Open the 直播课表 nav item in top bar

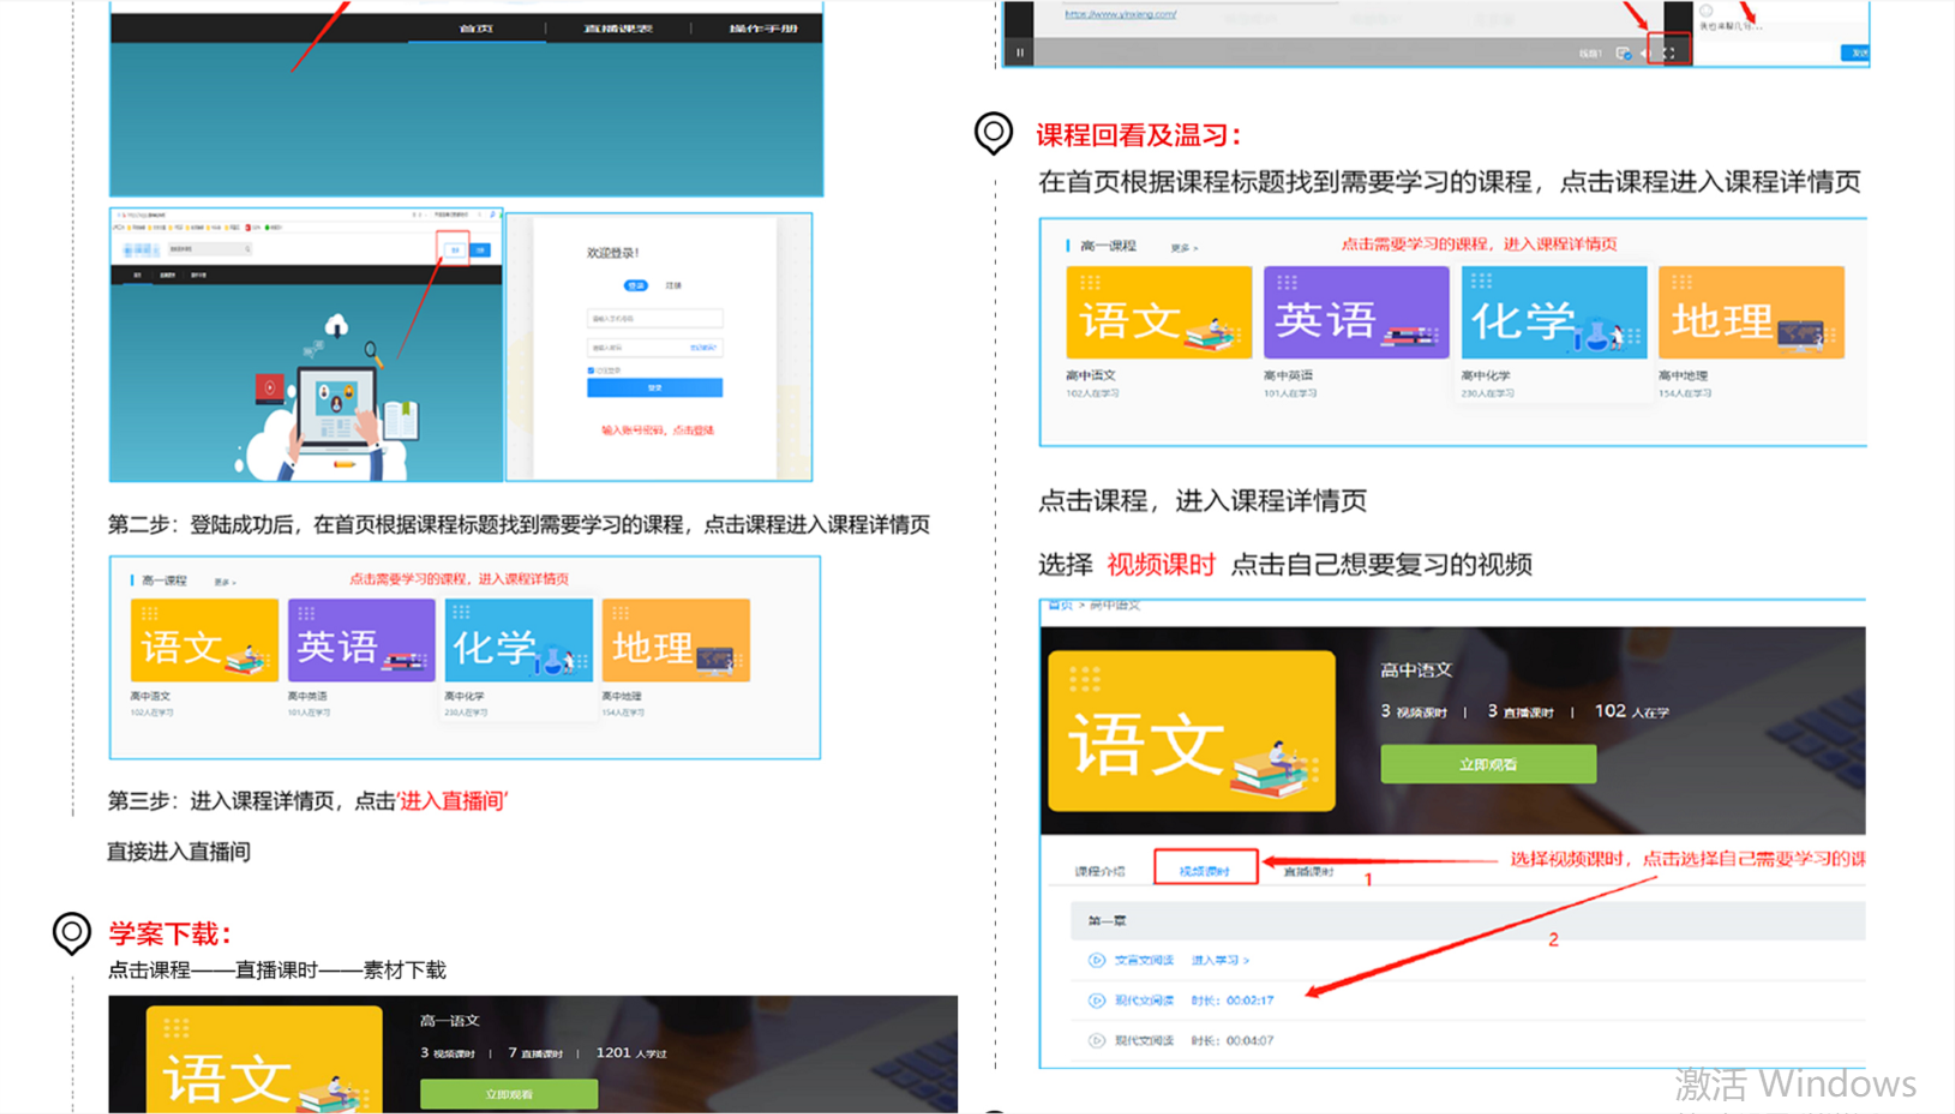tap(618, 28)
